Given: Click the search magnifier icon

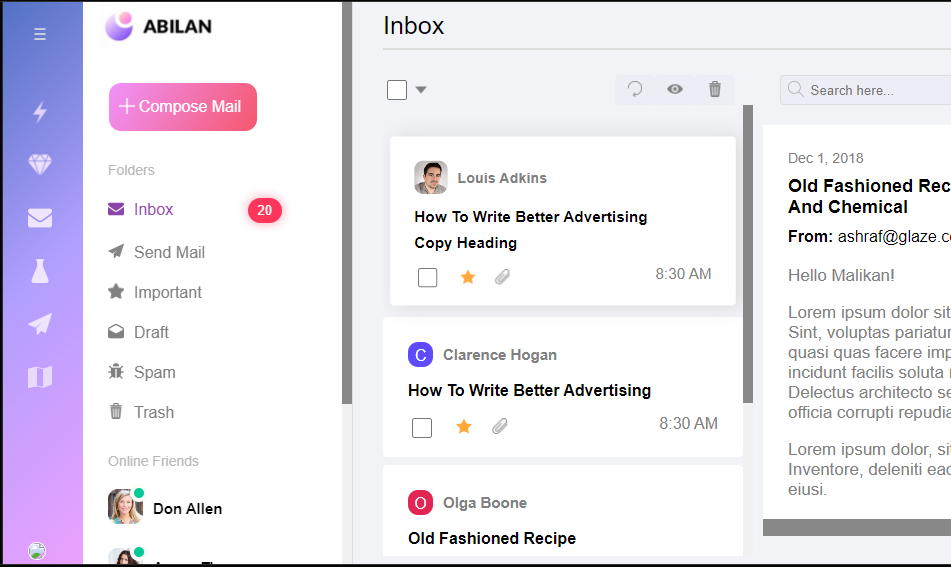Looking at the screenshot, I should (795, 89).
